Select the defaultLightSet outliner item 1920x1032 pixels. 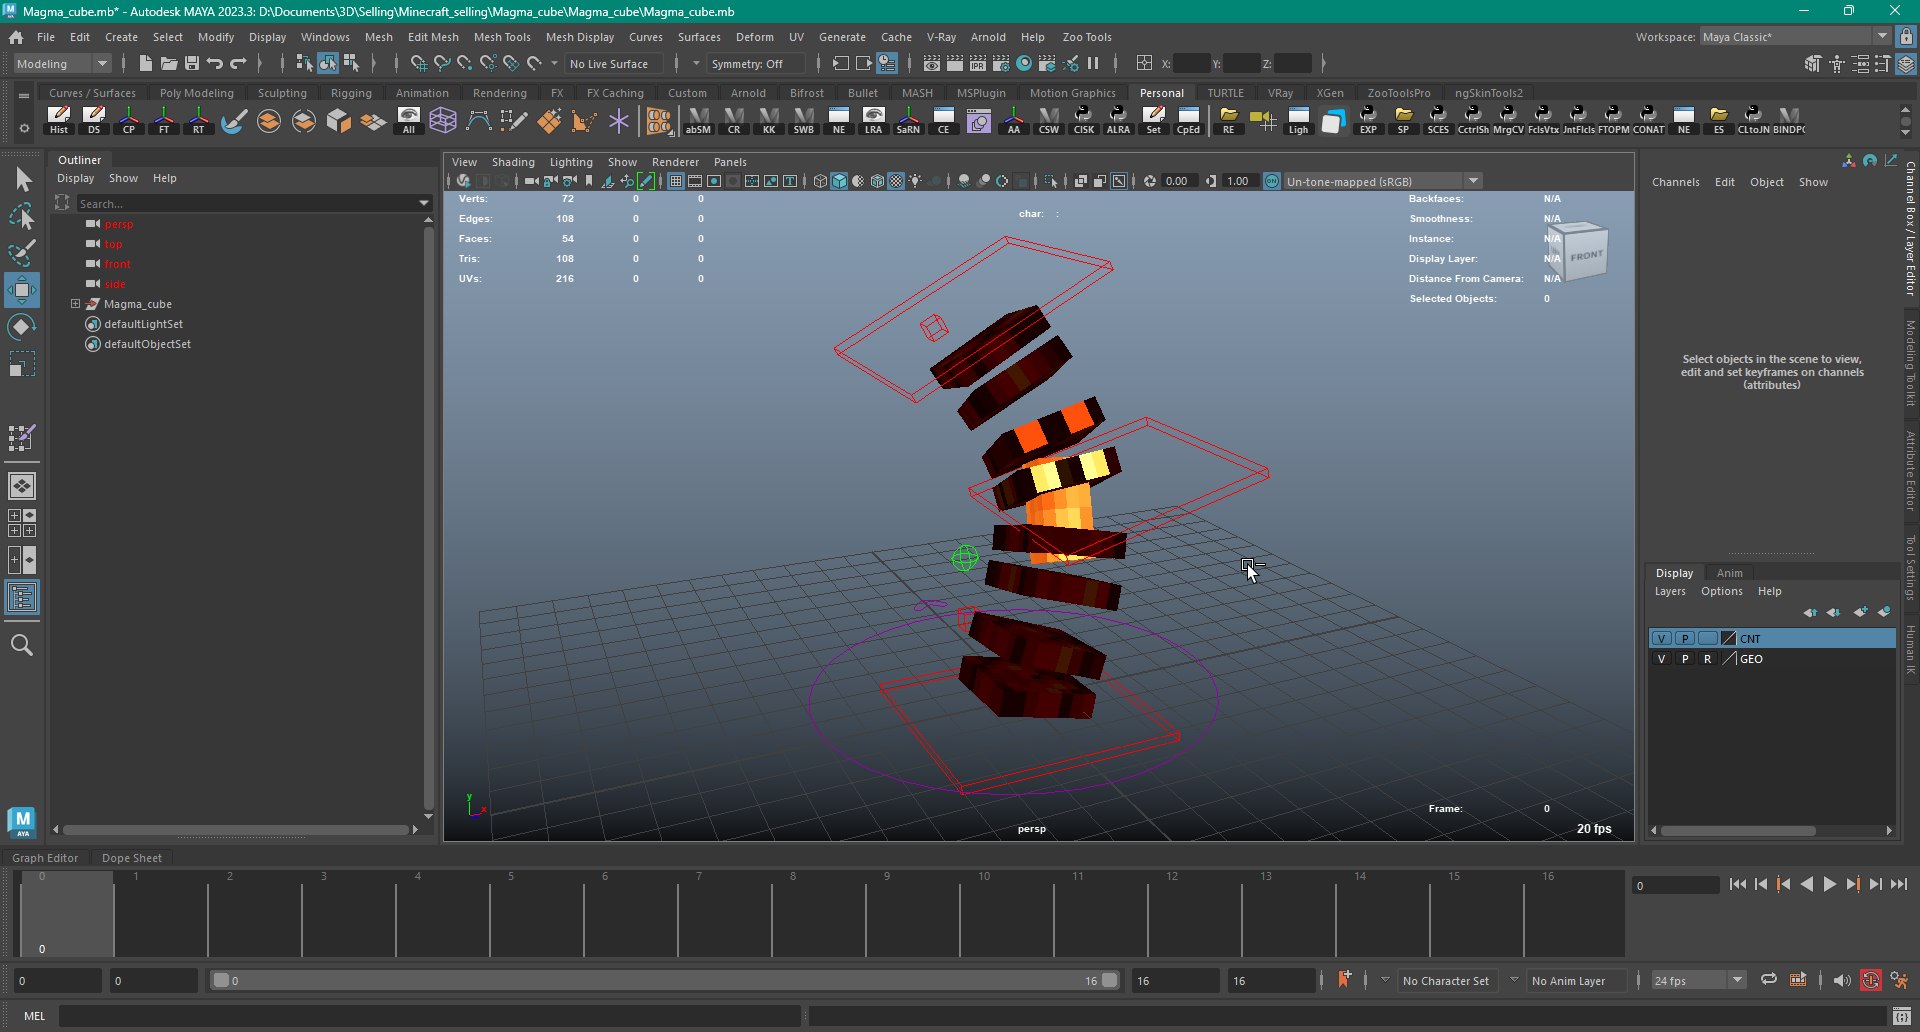coord(143,324)
